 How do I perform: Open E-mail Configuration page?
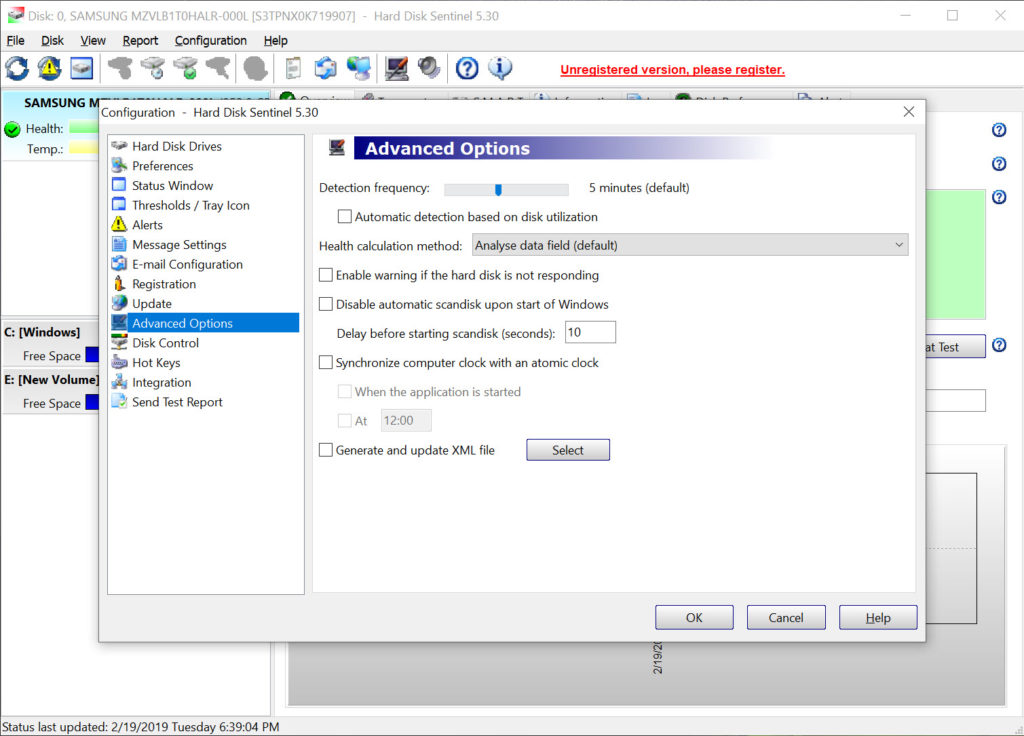187,264
